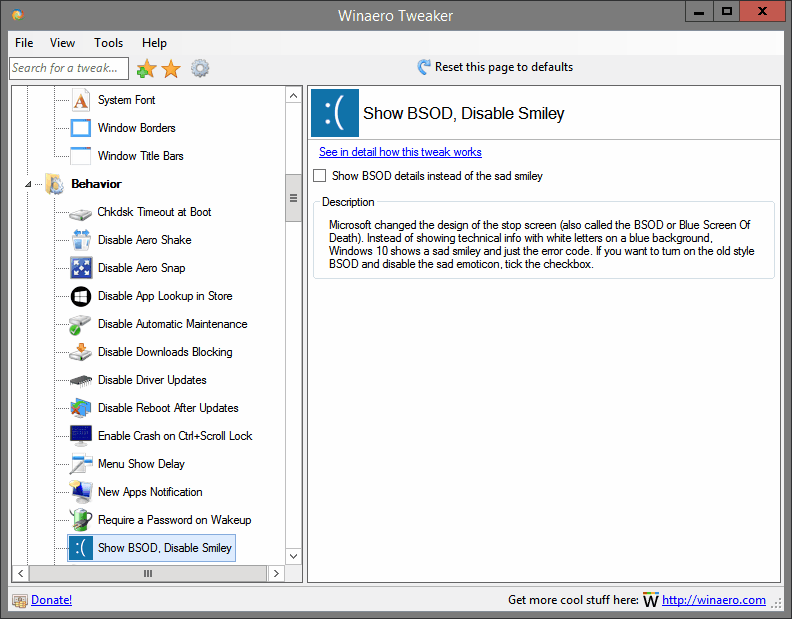The image size is (792, 619).
Task: Select Disable Automatic Maintenance
Action: (173, 324)
